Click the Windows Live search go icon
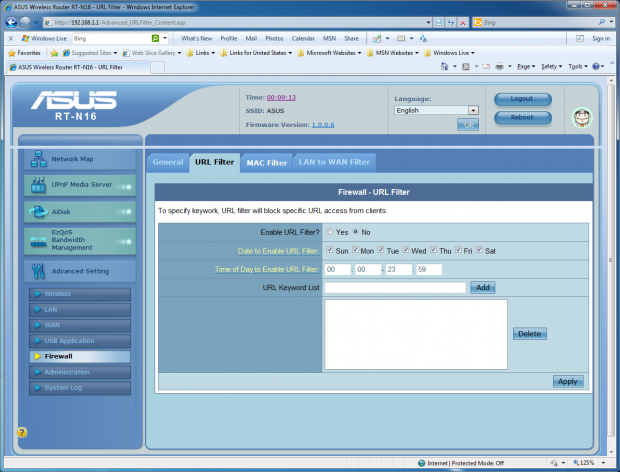The height and width of the screenshot is (472, 620). click(x=155, y=38)
